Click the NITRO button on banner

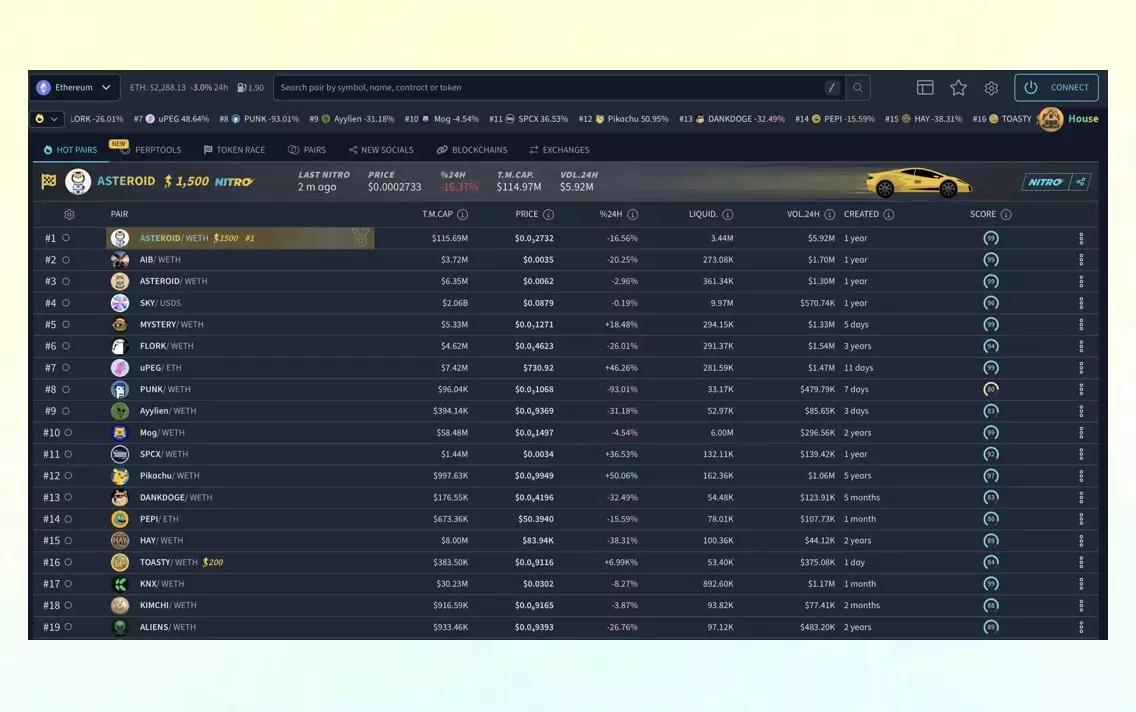[1045, 182]
